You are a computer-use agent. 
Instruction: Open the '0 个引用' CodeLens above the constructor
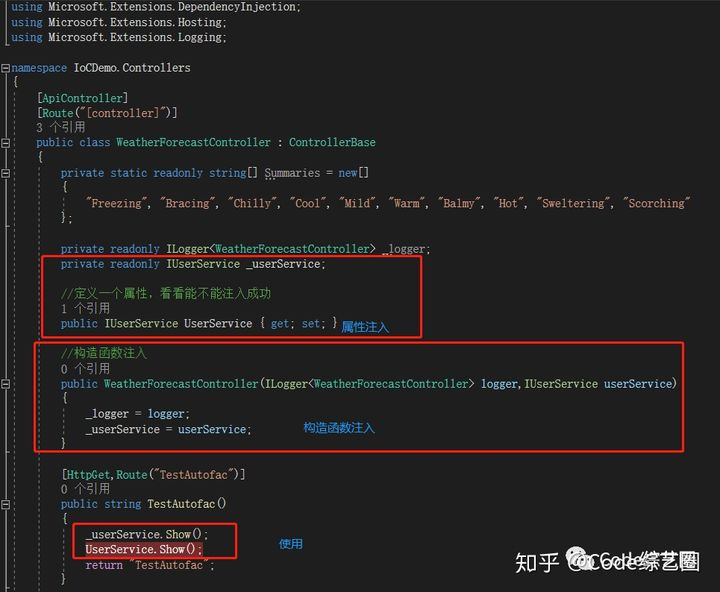click(x=85, y=369)
